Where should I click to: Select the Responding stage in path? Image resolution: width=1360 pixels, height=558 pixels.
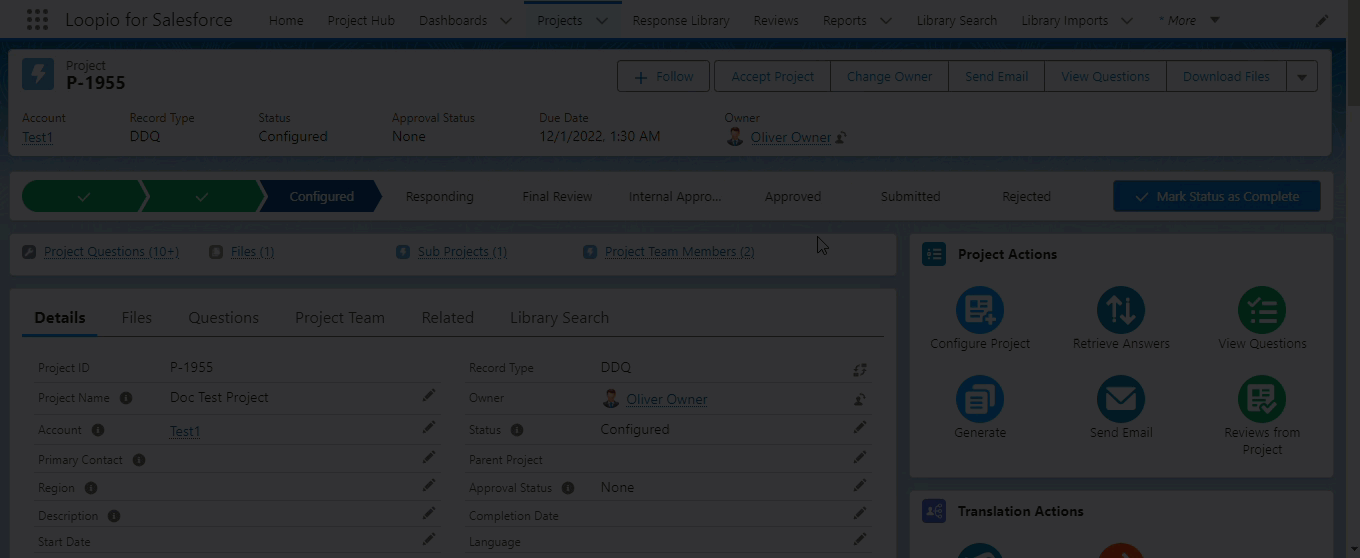coord(440,196)
